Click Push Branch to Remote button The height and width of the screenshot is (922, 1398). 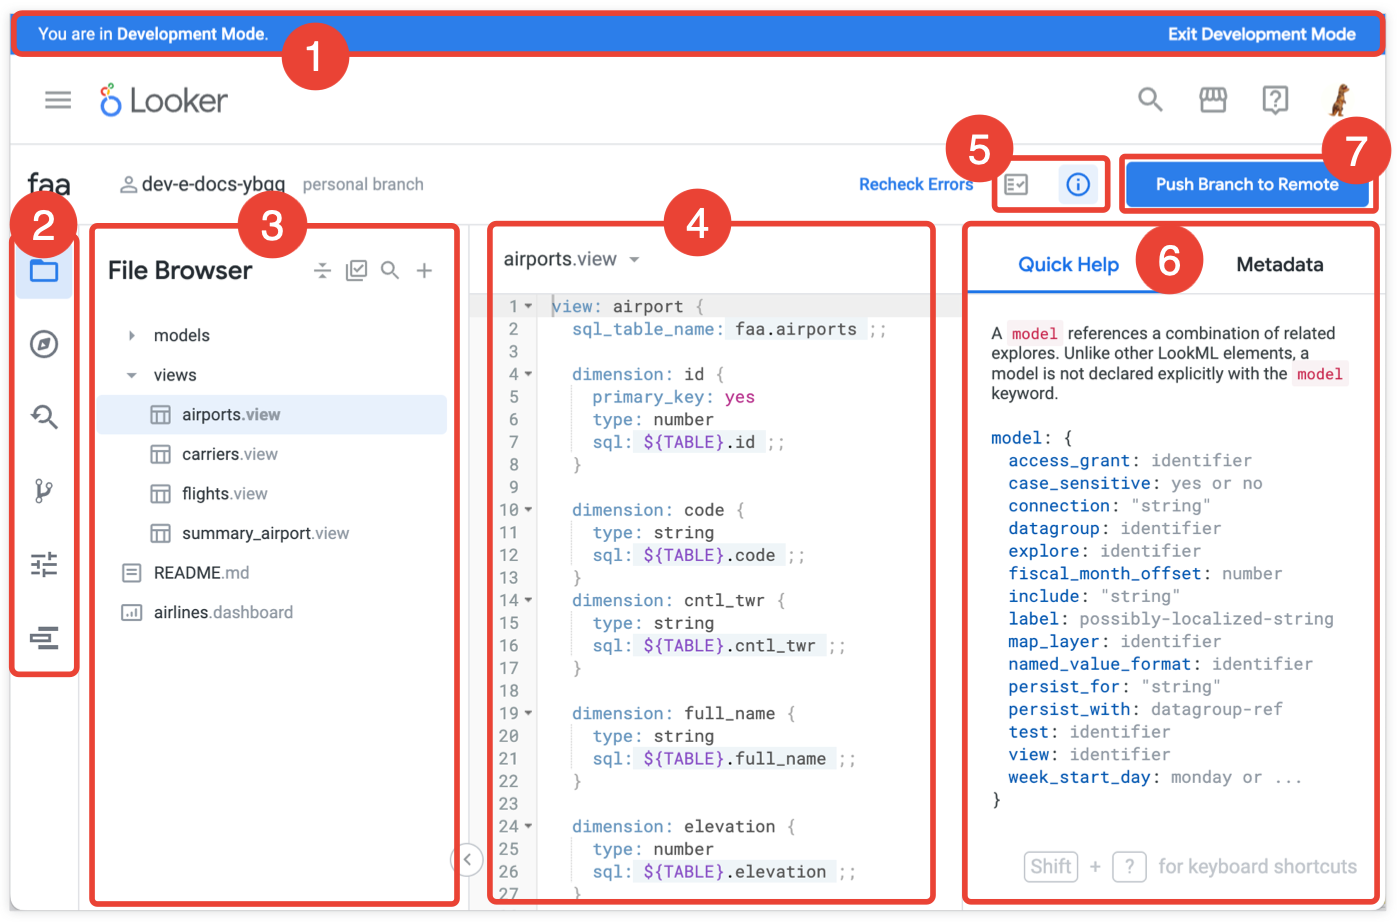point(1246,184)
